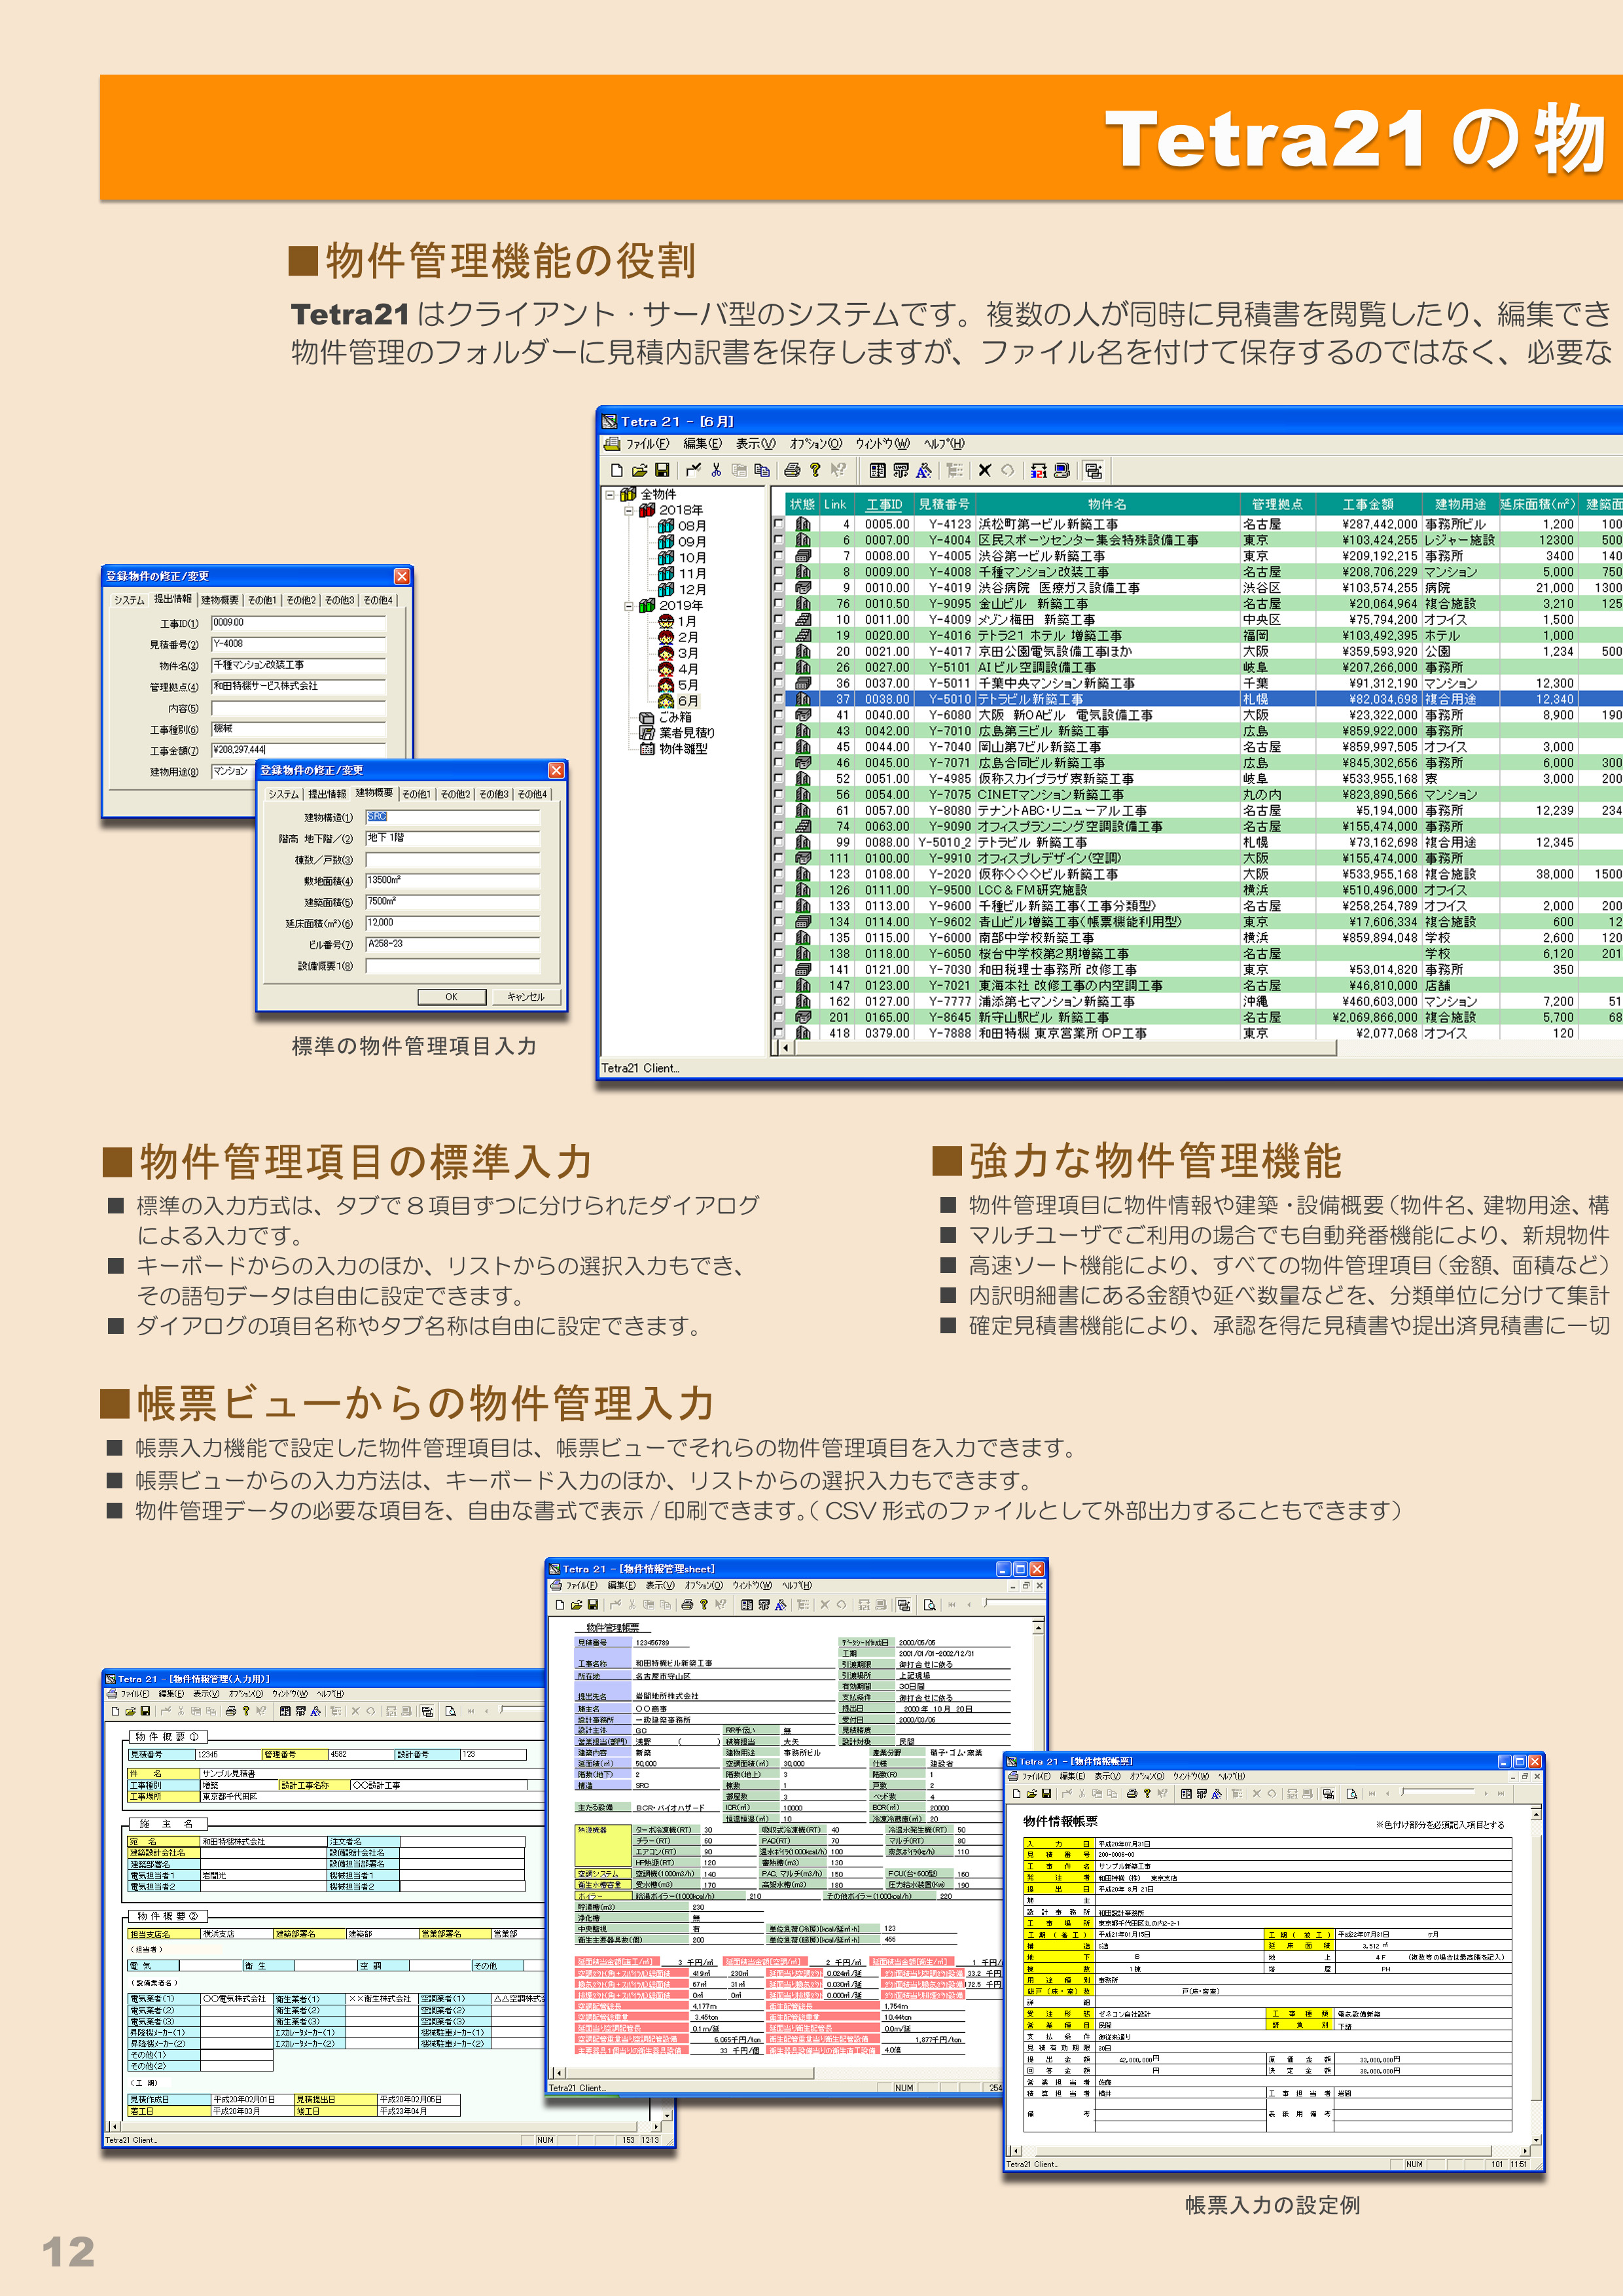Screen dimensions: 1623x2296
Task: Cut selection with the scissors toolbar icon
Action: pyautogui.click(x=716, y=471)
